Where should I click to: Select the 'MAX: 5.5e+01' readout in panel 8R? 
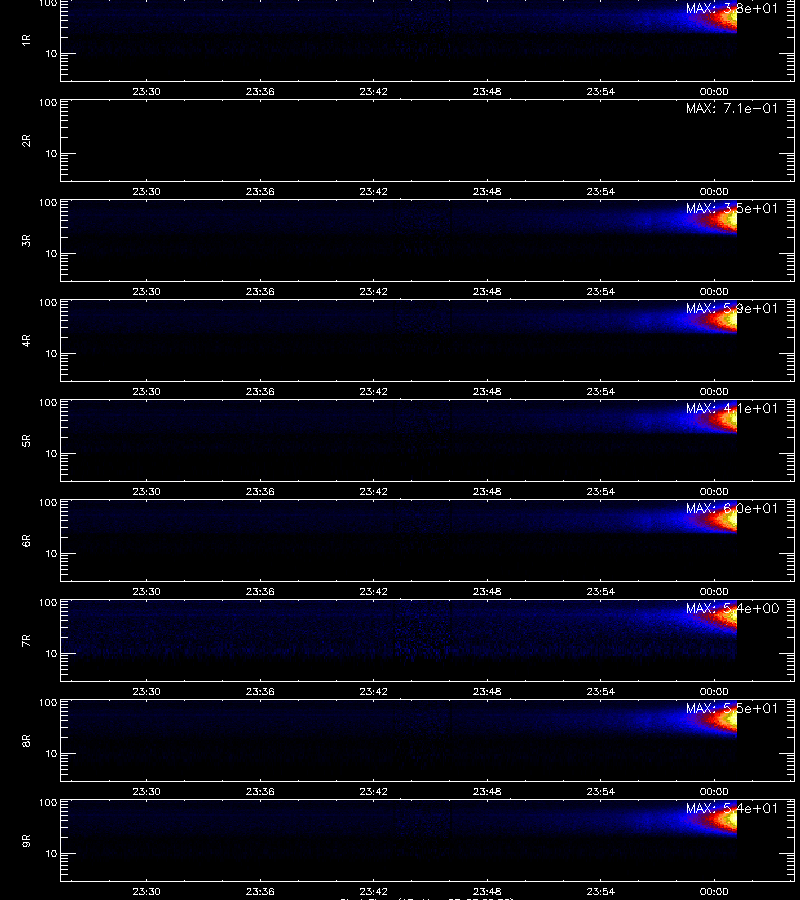[x=732, y=708]
